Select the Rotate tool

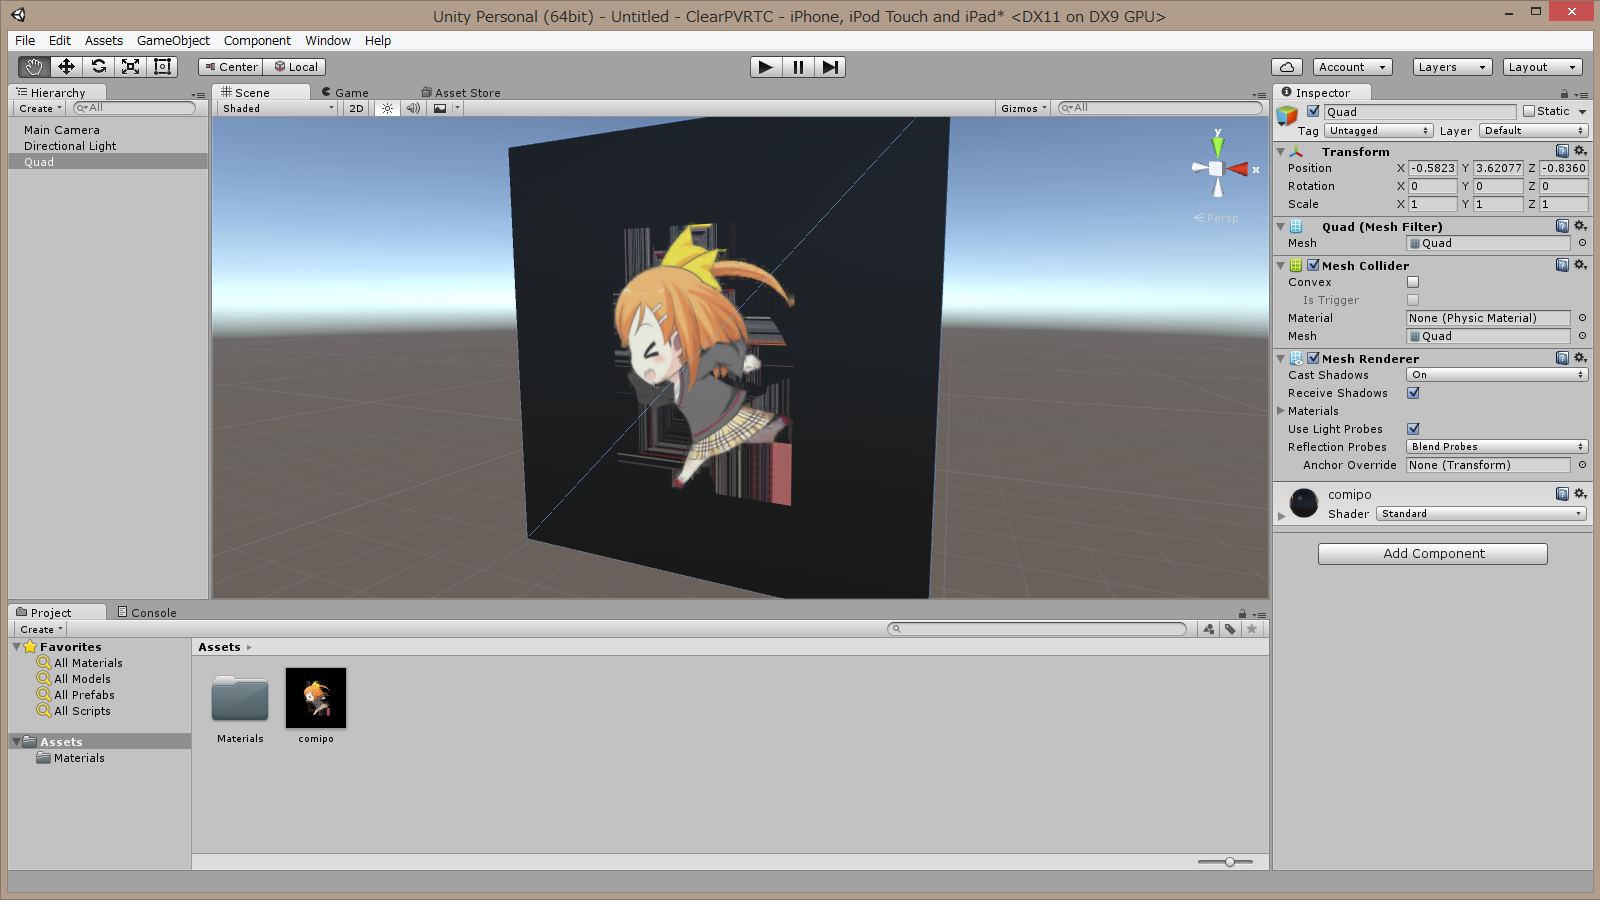click(x=98, y=67)
